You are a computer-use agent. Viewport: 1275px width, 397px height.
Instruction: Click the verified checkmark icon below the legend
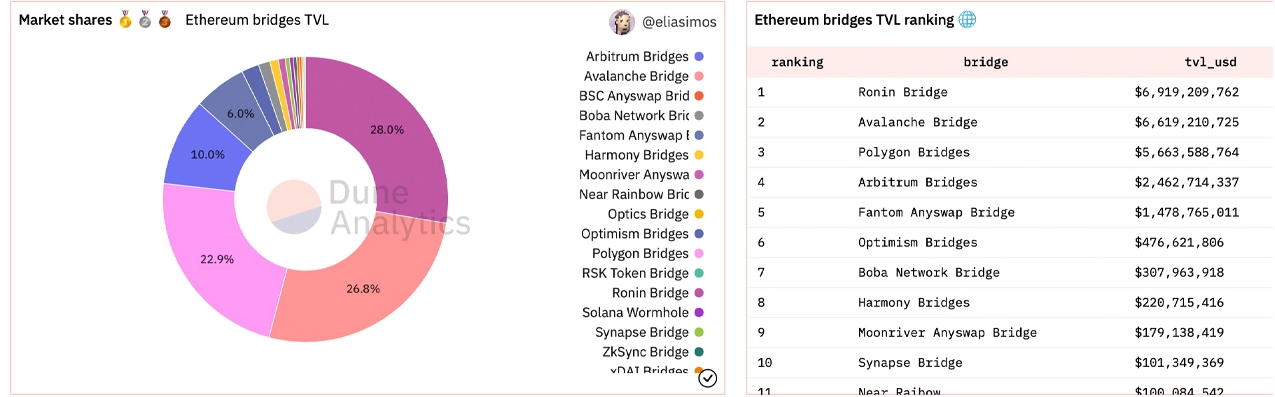707,377
